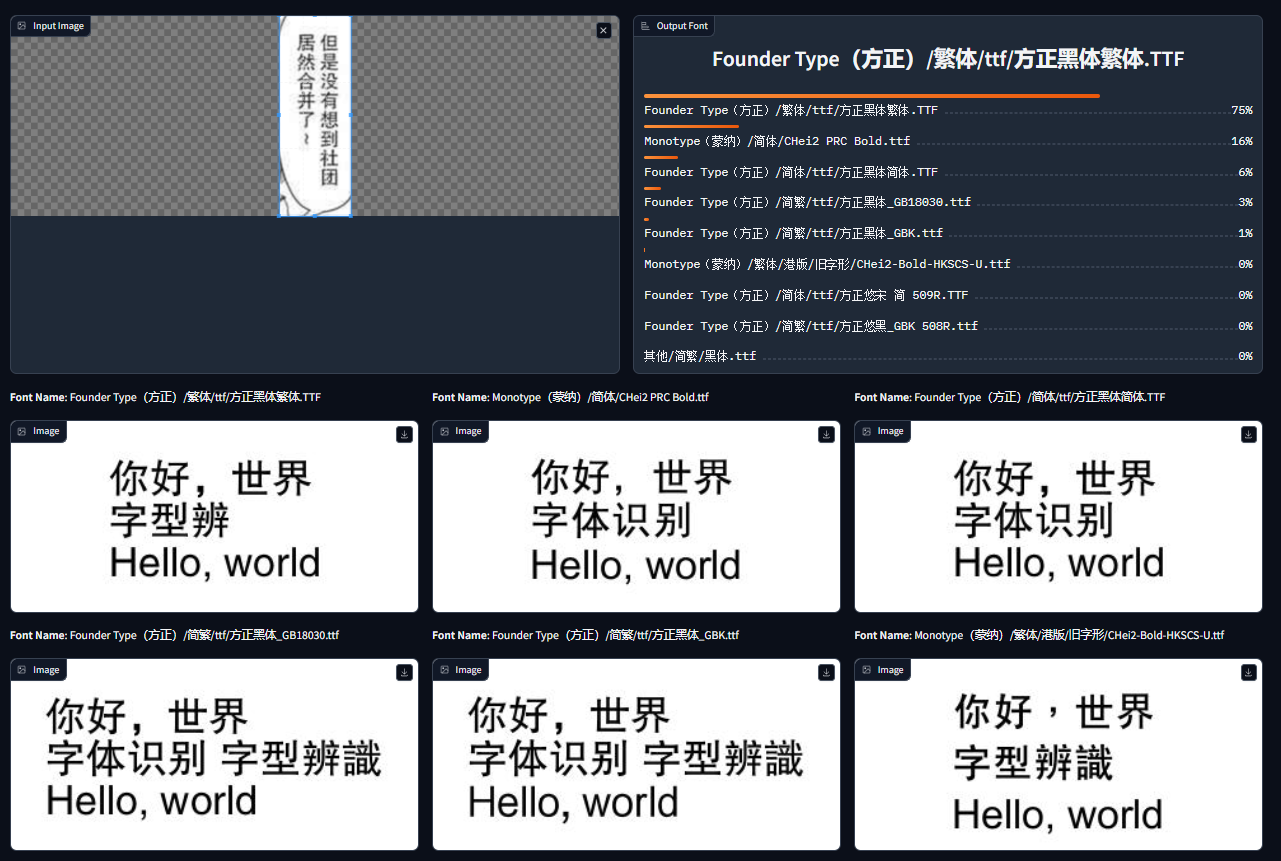Image resolution: width=1281 pixels, height=861 pixels.
Task: Open the 方正黑体简体.TTF sample preview
Action: coord(1058,517)
